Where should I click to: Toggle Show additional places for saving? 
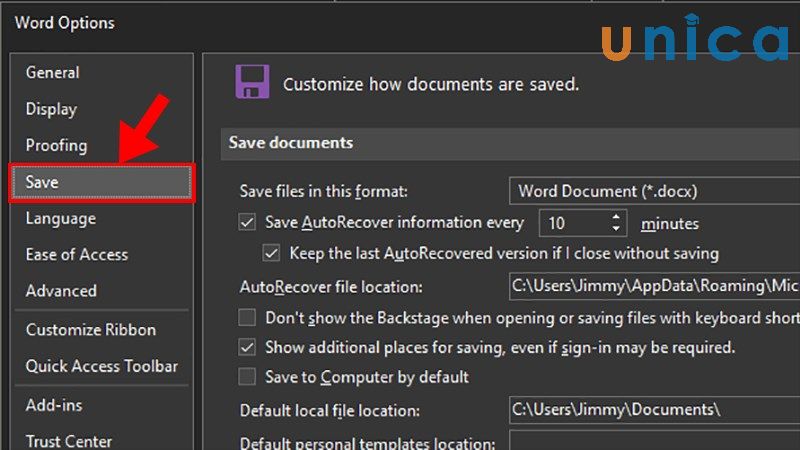(247, 348)
